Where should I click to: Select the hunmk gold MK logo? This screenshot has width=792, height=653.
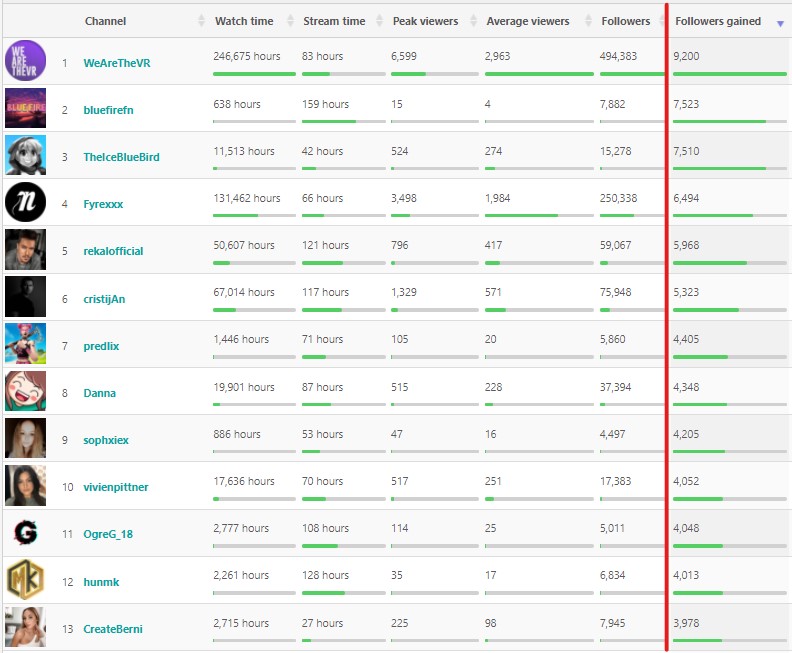pyautogui.click(x=25, y=581)
